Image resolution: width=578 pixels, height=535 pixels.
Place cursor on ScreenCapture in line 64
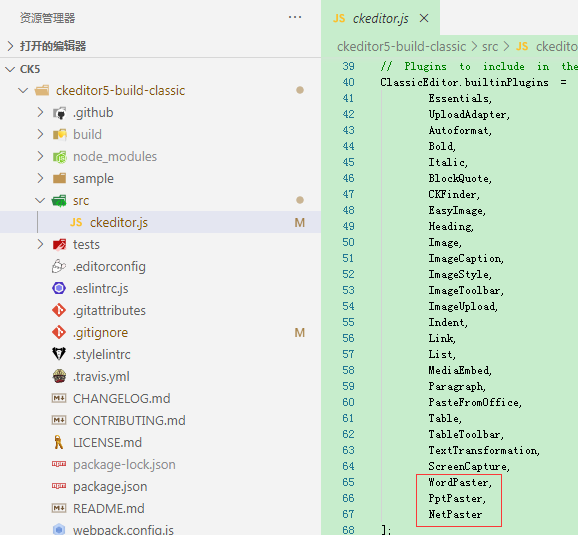click(x=467, y=466)
